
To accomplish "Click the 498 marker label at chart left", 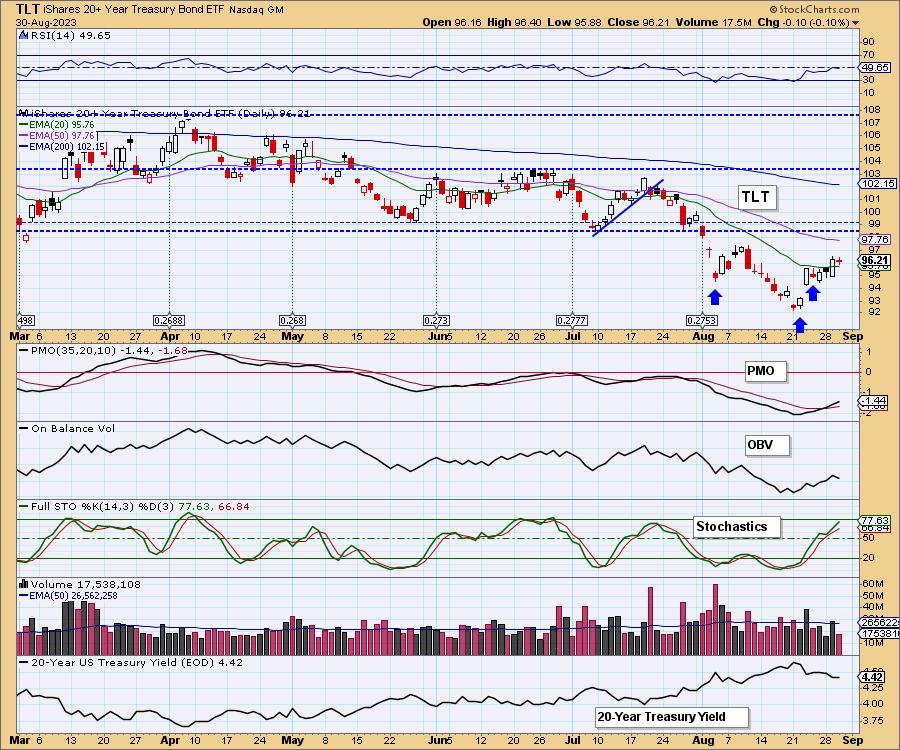I will pos(24,320).
